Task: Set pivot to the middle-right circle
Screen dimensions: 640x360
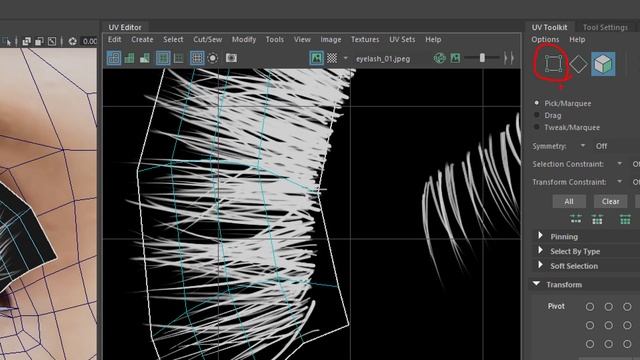Action: (627, 325)
